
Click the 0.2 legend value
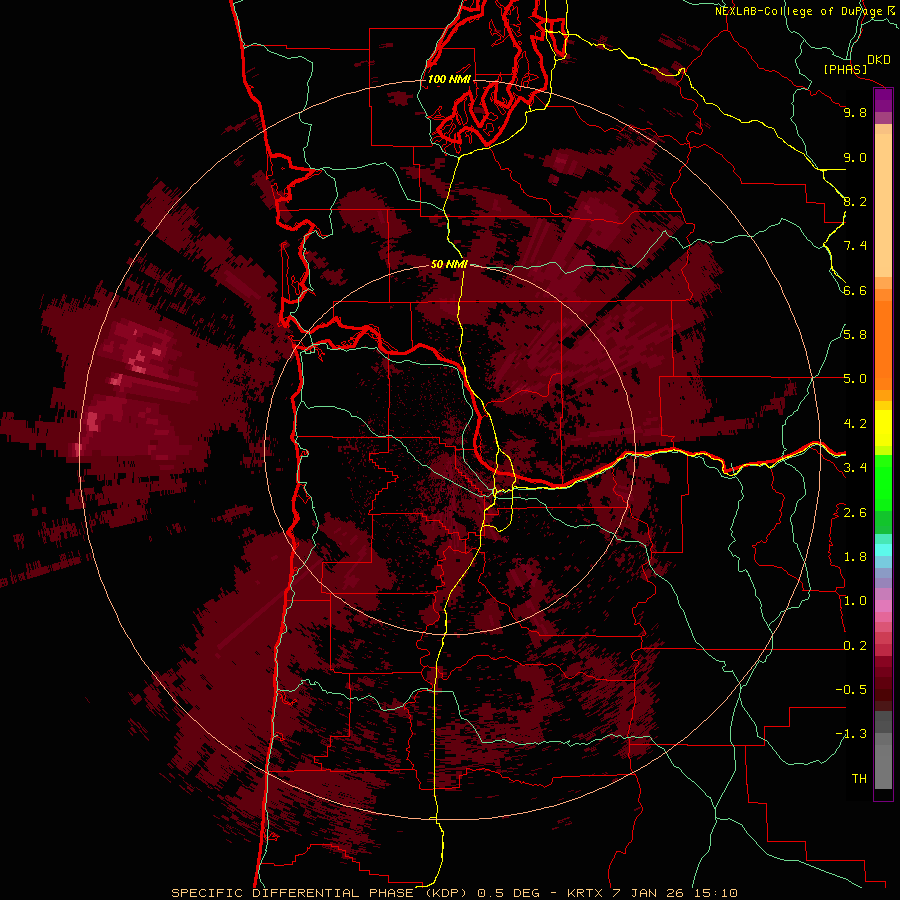pos(855,646)
